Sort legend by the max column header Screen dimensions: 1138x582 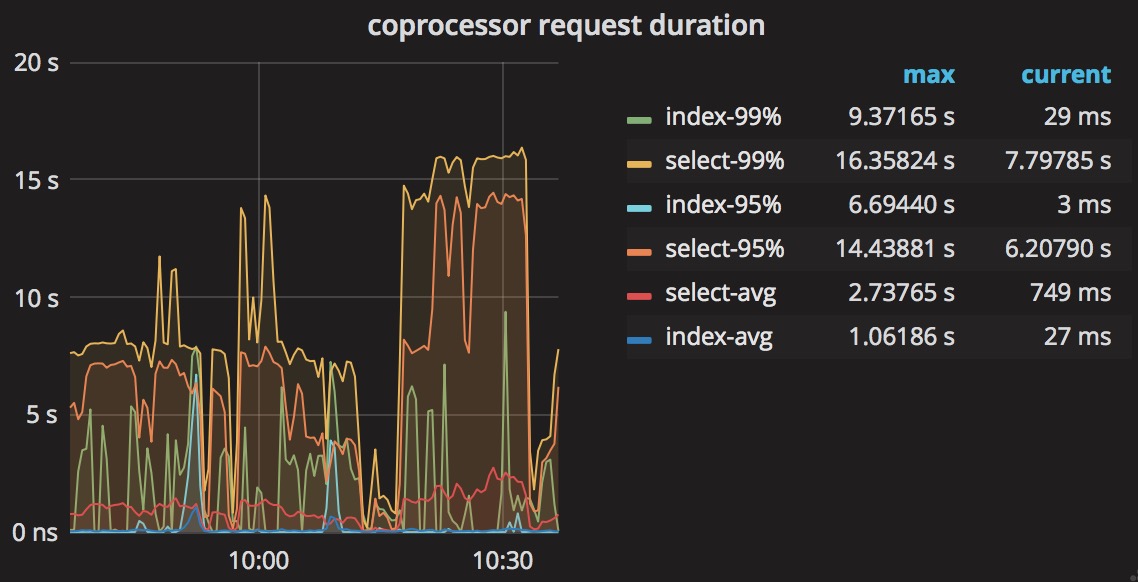point(927,74)
